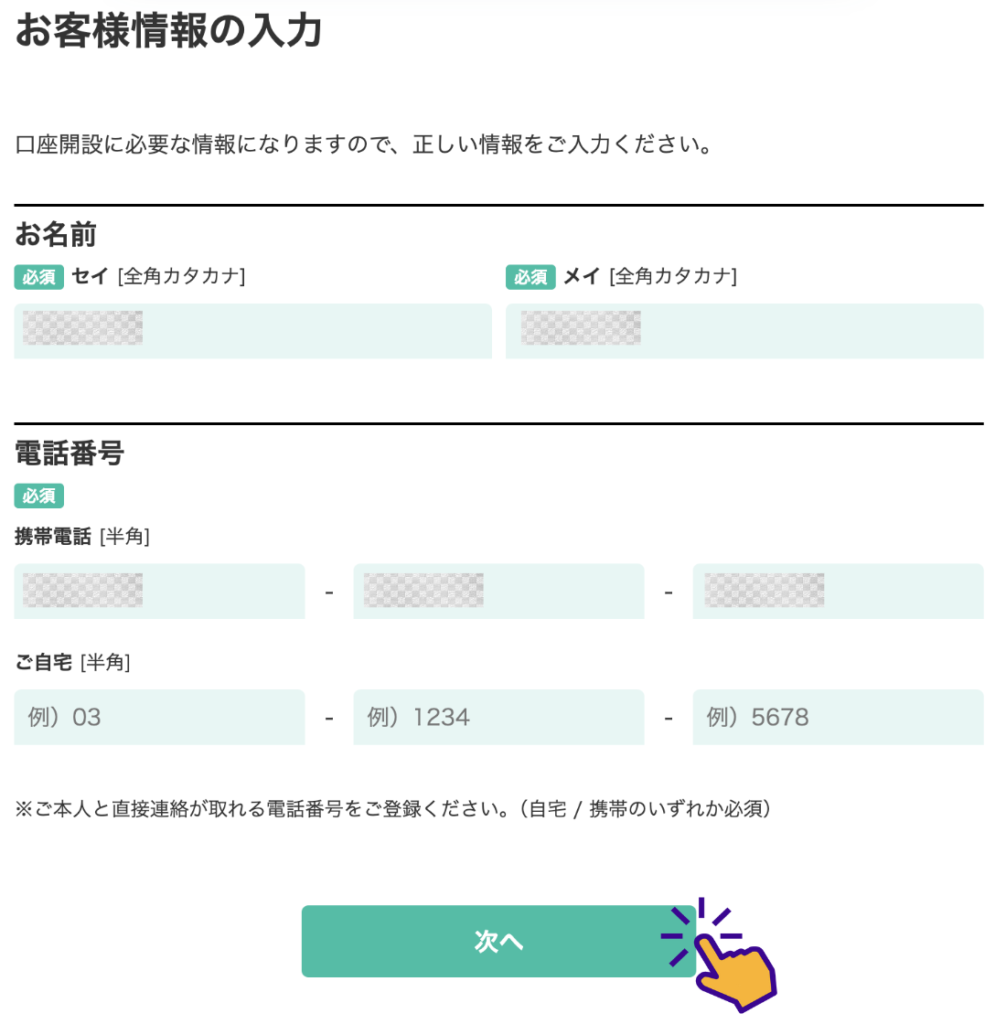Click the お客様情報の入力 page heading
The width and height of the screenshot is (1006, 1024).
click(x=168, y=31)
